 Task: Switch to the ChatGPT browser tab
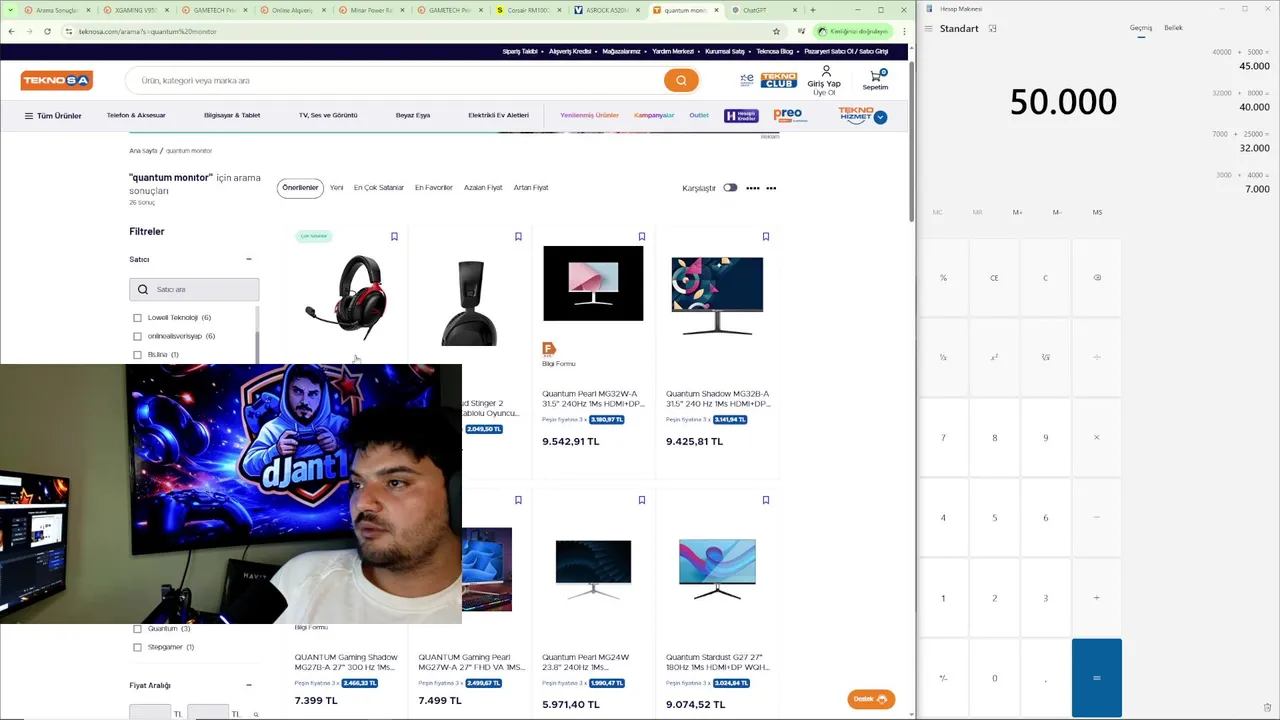765,10
